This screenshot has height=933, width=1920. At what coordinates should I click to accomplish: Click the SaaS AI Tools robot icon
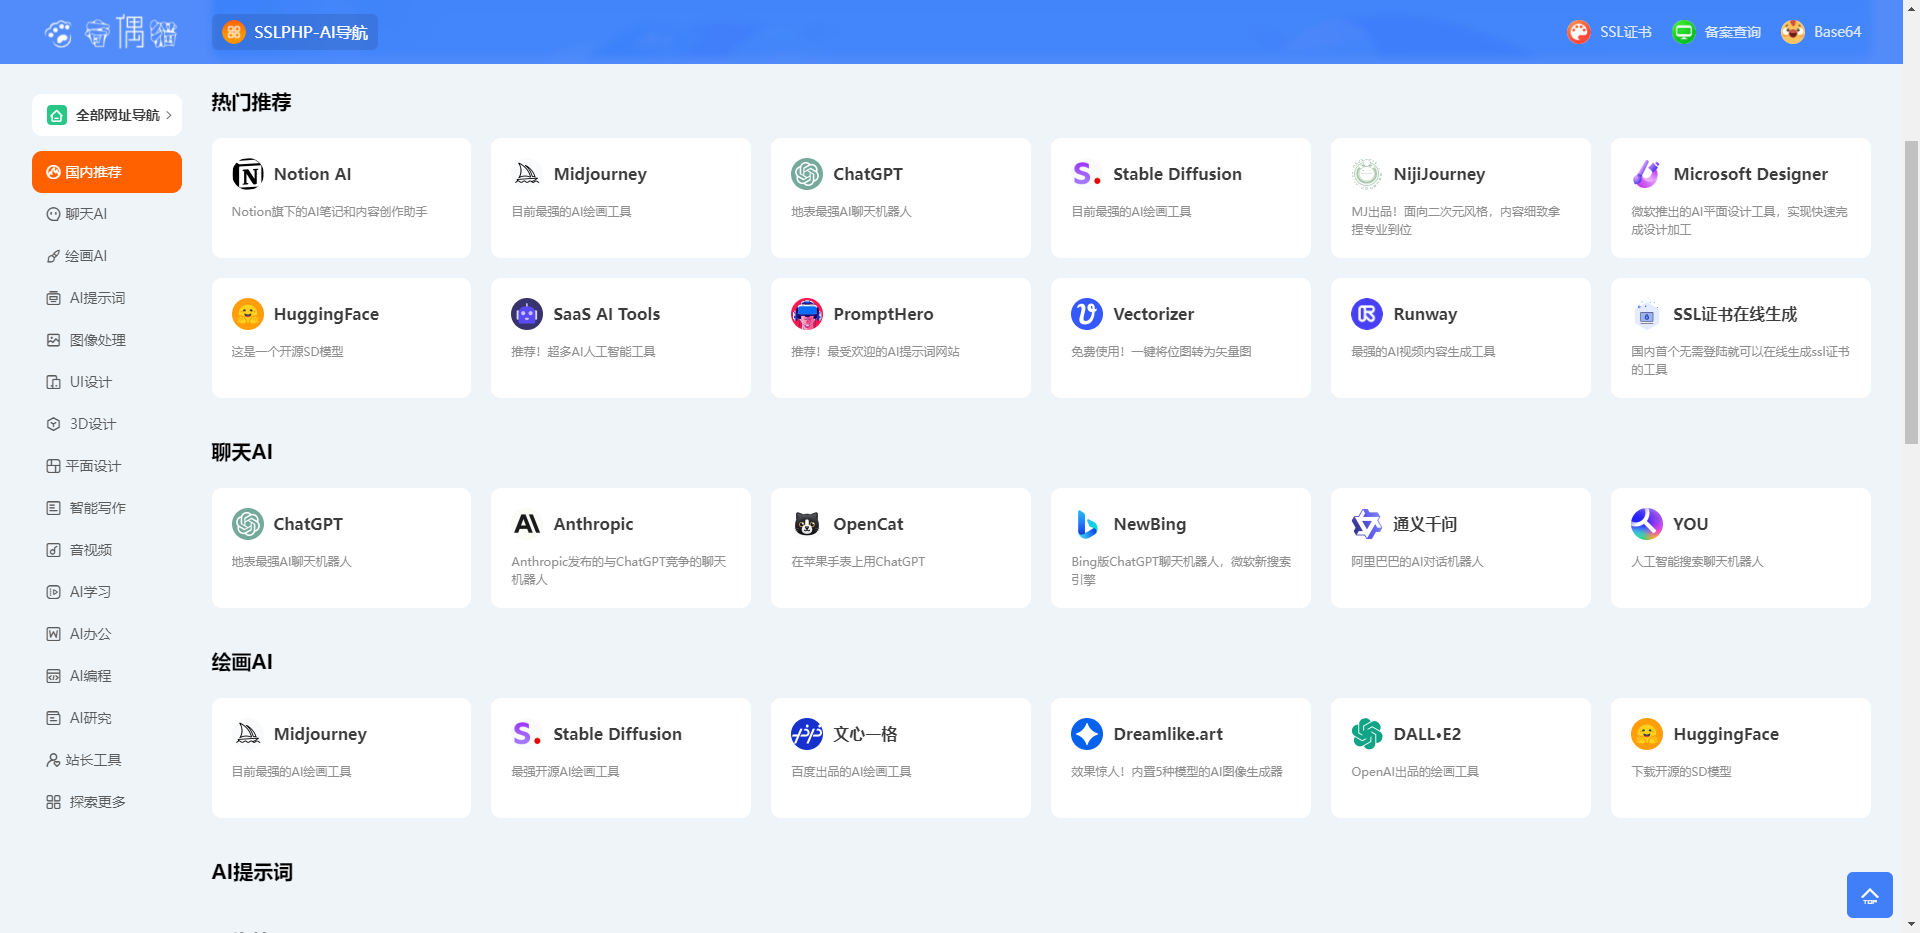(527, 314)
